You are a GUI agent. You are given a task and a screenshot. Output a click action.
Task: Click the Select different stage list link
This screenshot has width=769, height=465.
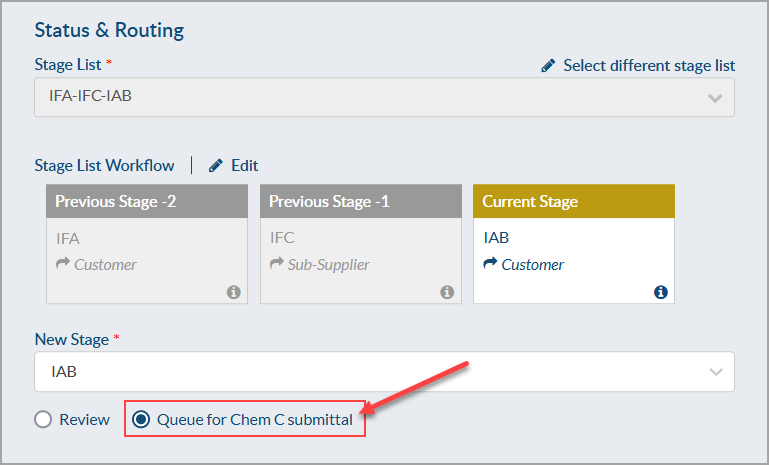tap(649, 66)
